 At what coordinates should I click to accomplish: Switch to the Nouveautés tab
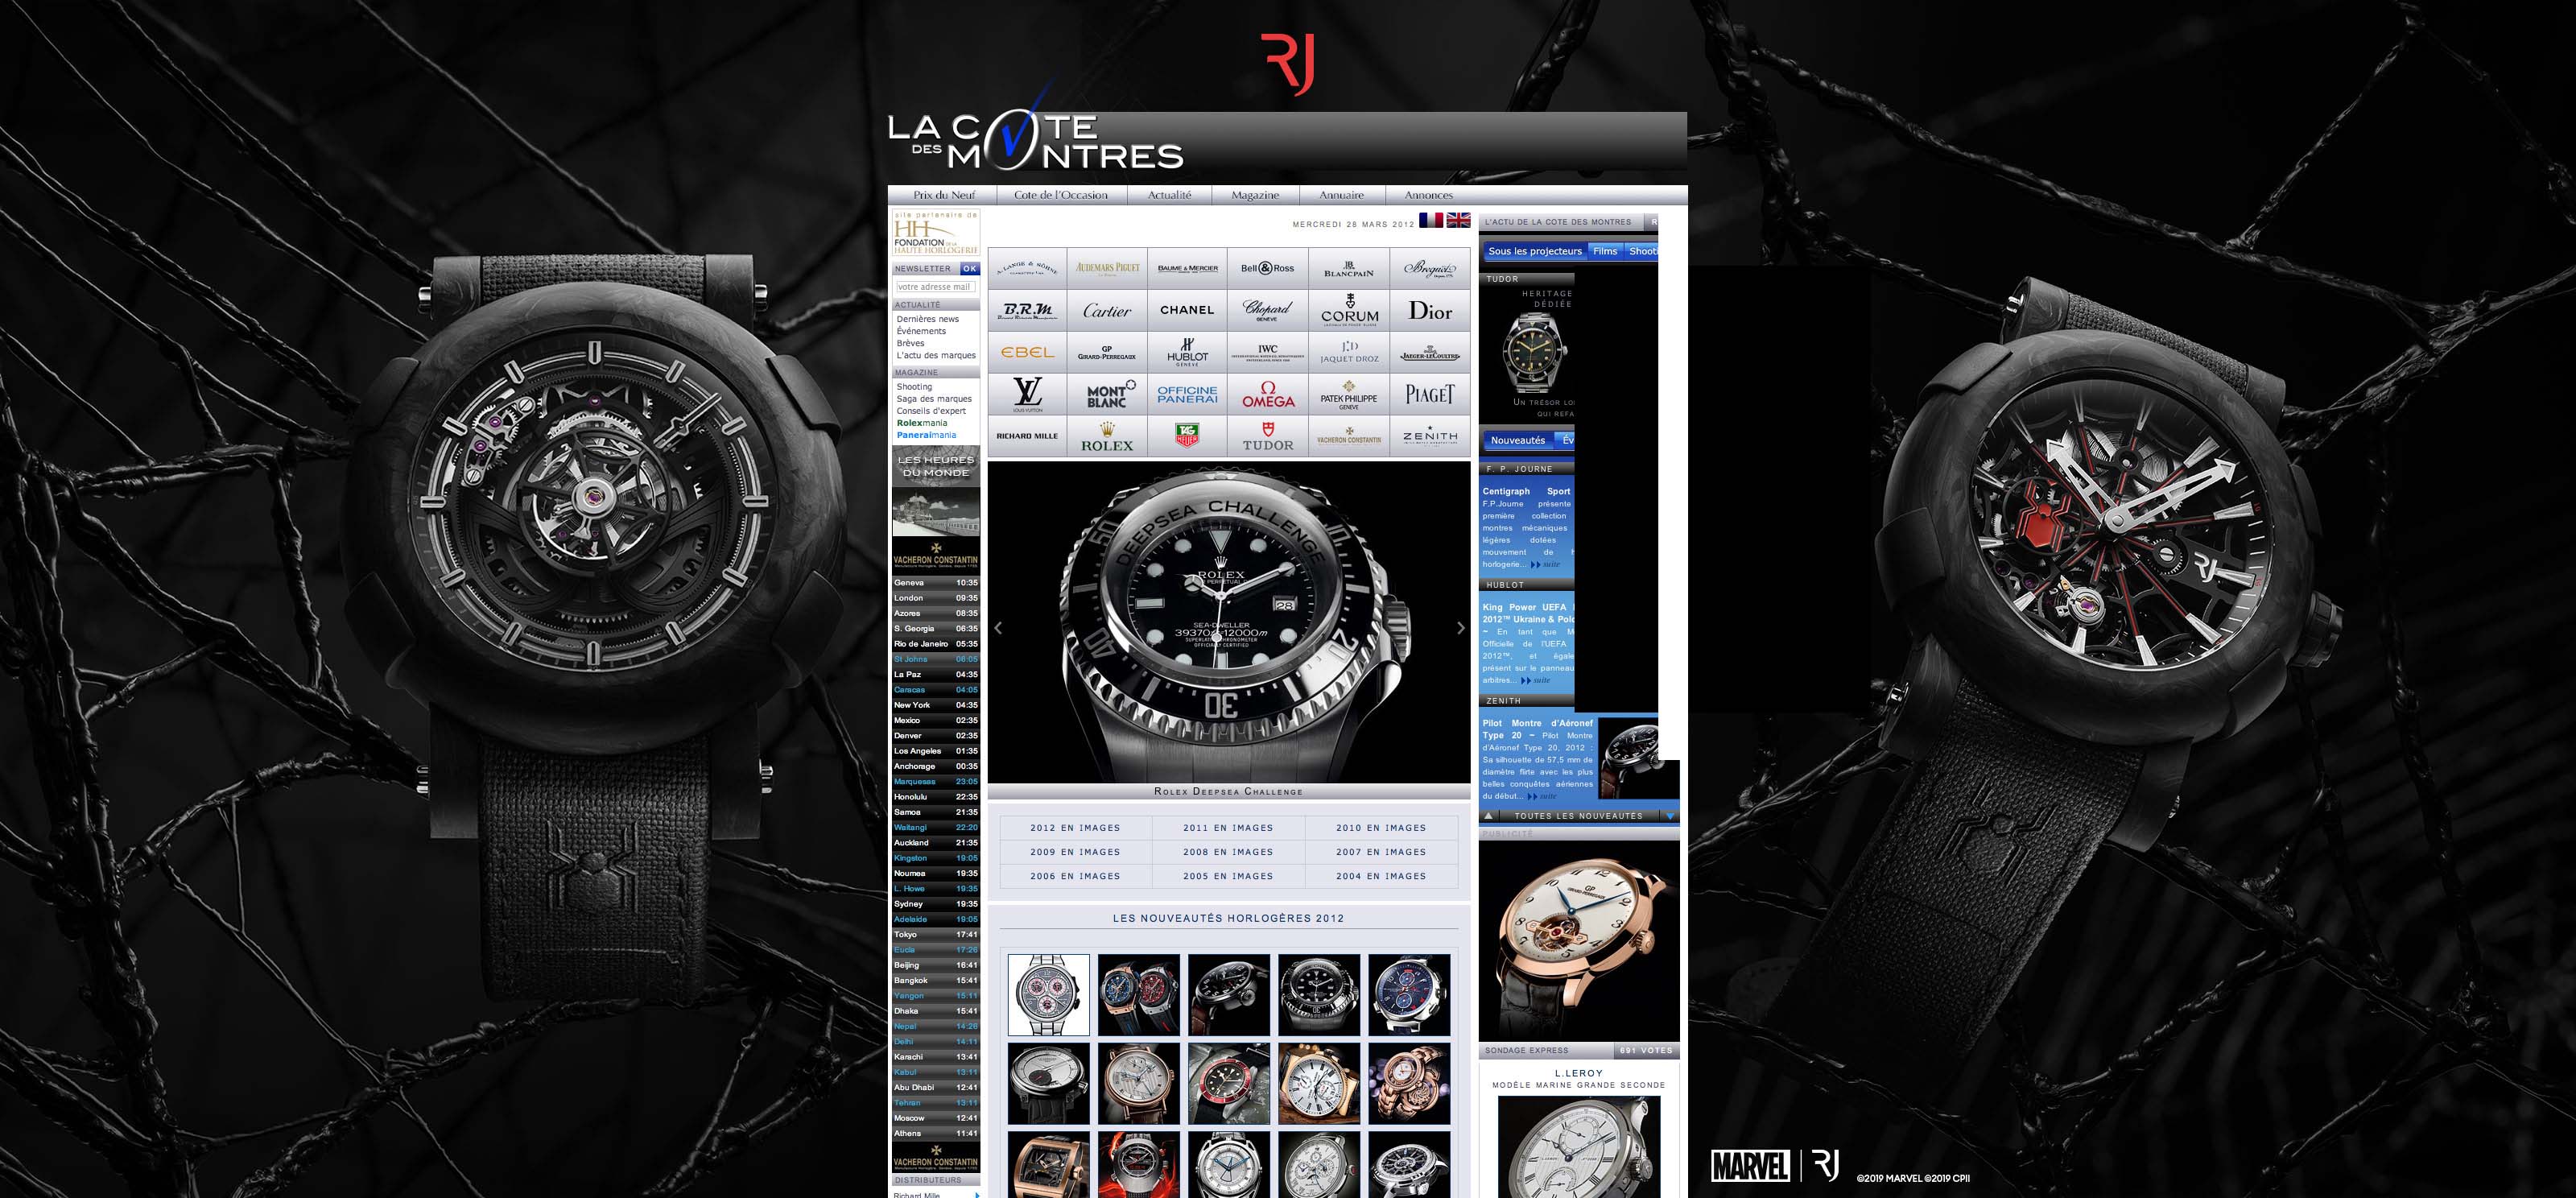tap(1518, 440)
